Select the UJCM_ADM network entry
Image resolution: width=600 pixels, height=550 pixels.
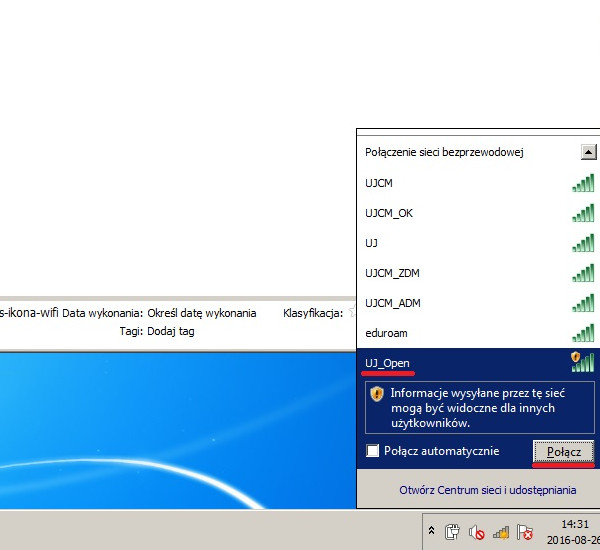point(393,303)
